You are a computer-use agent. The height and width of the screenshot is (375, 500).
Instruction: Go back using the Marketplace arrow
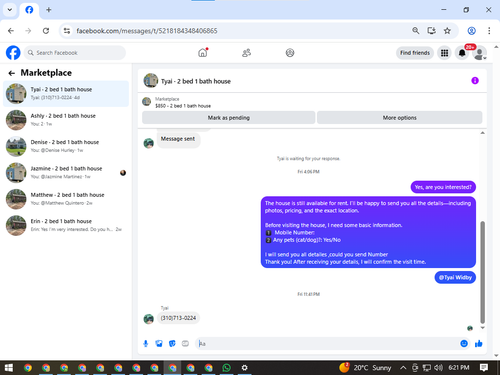pyautogui.click(x=12, y=73)
